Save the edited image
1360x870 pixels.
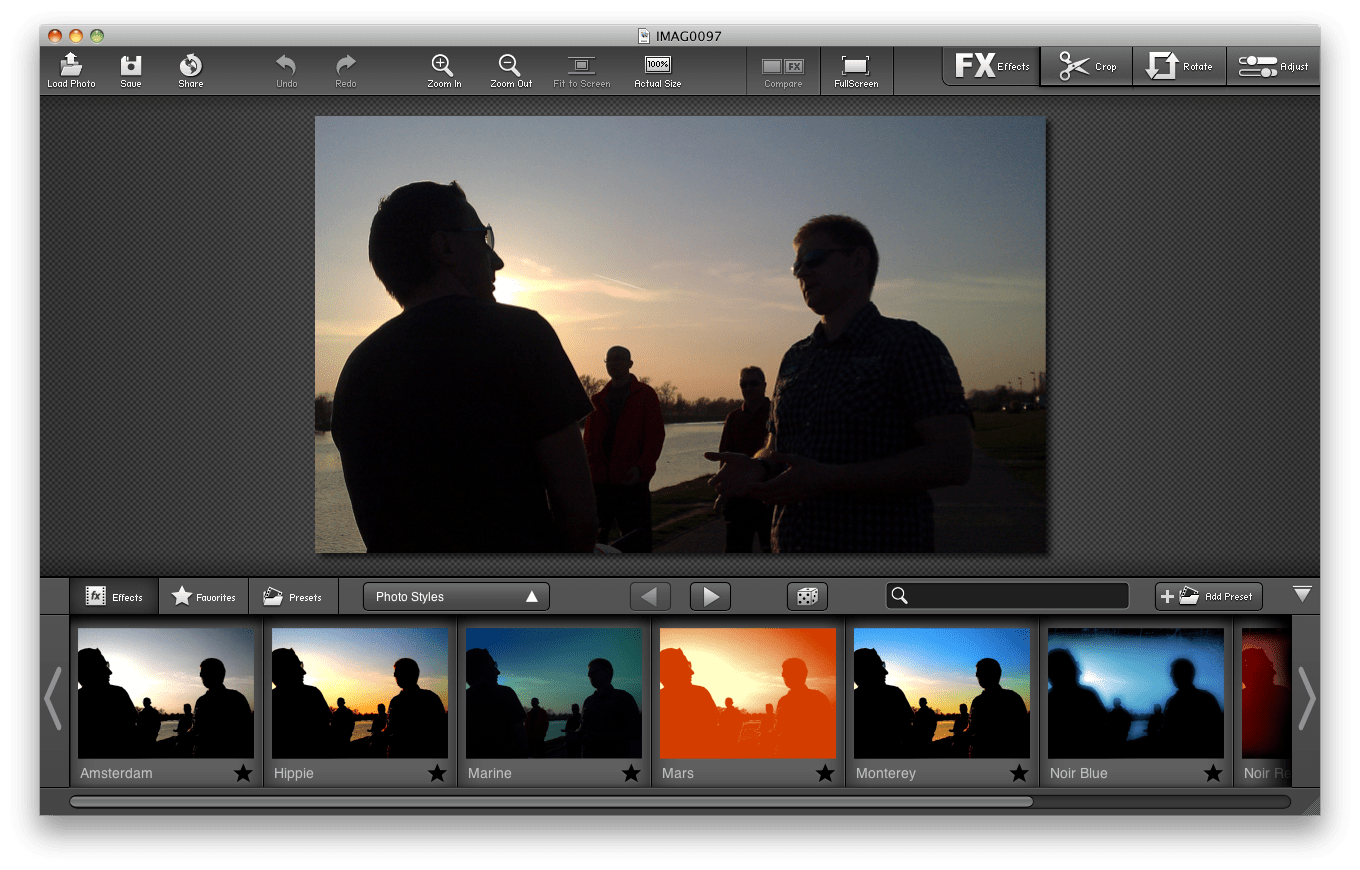point(130,68)
